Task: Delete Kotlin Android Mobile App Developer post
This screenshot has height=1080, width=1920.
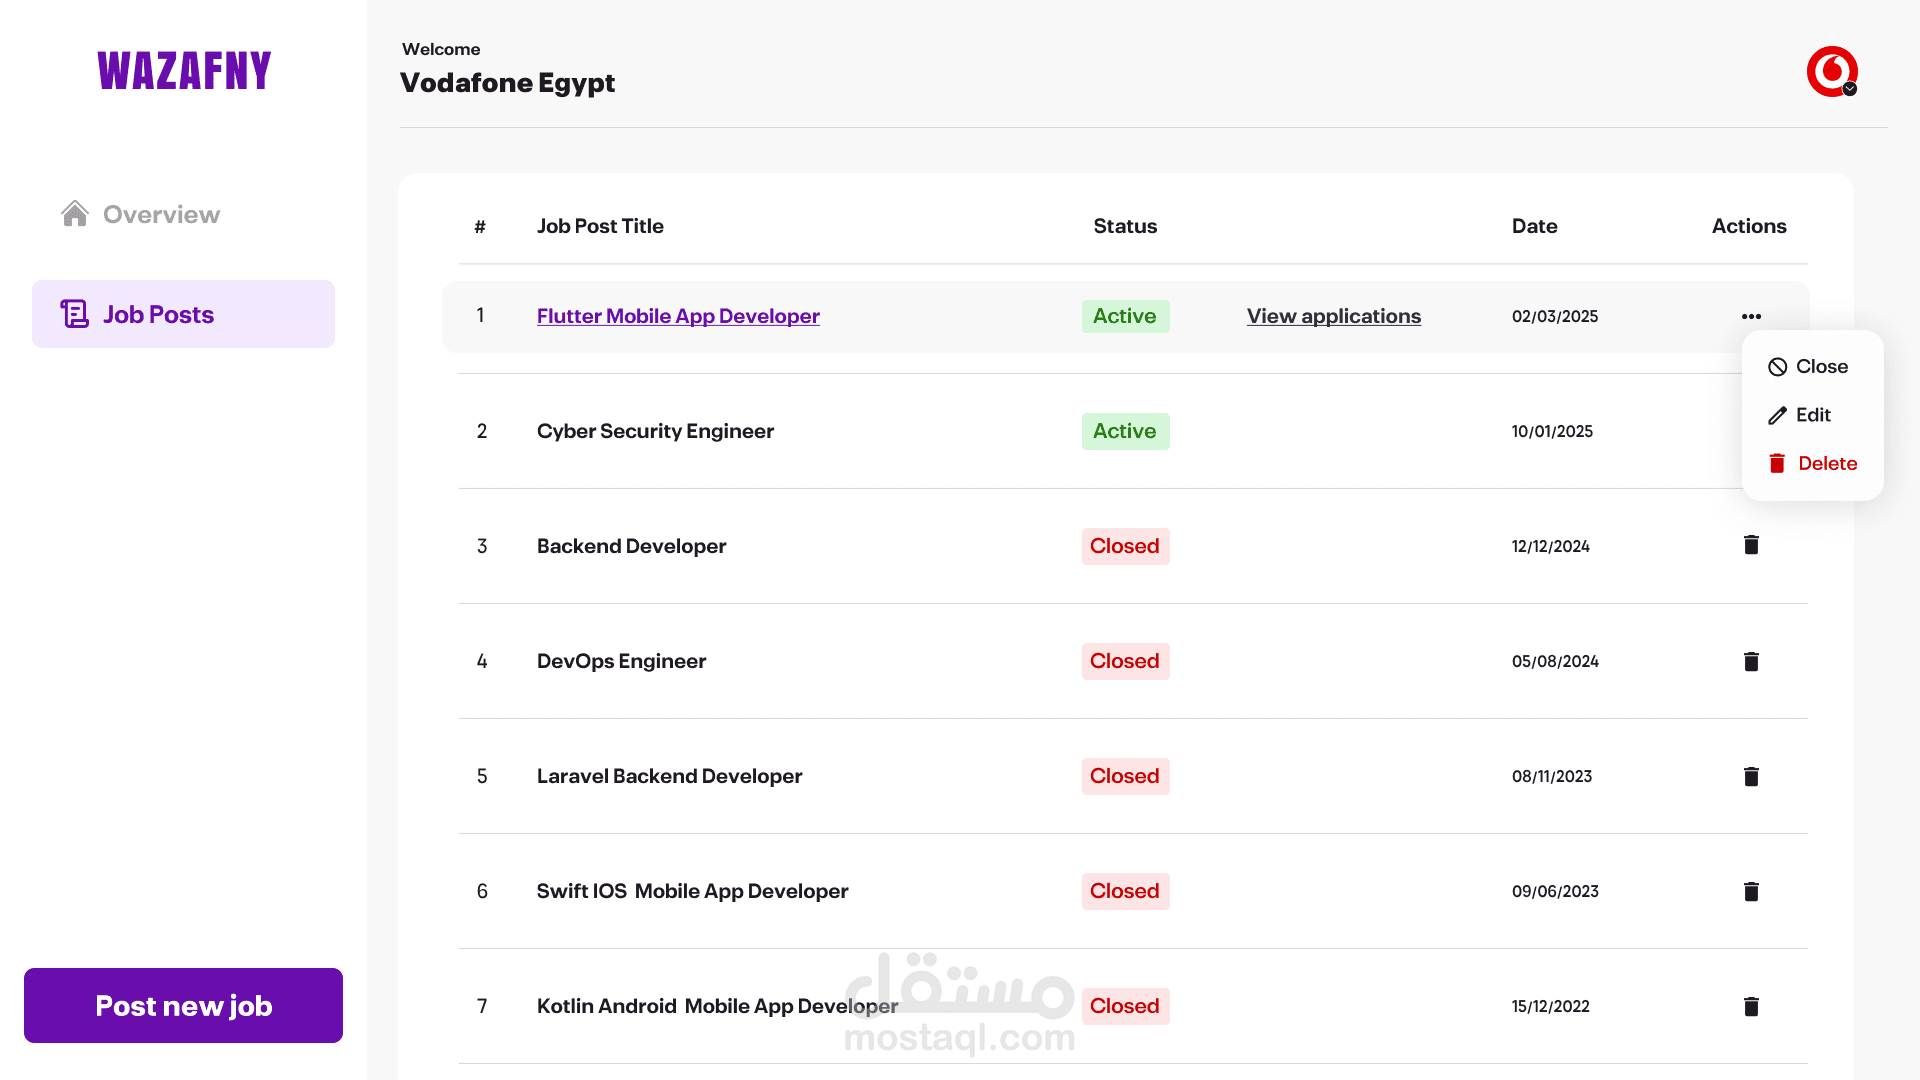Action: pyautogui.click(x=1751, y=1006)
